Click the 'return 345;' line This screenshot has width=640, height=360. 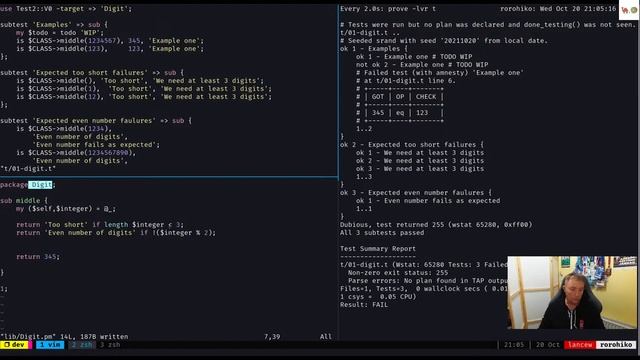[38, 257]
